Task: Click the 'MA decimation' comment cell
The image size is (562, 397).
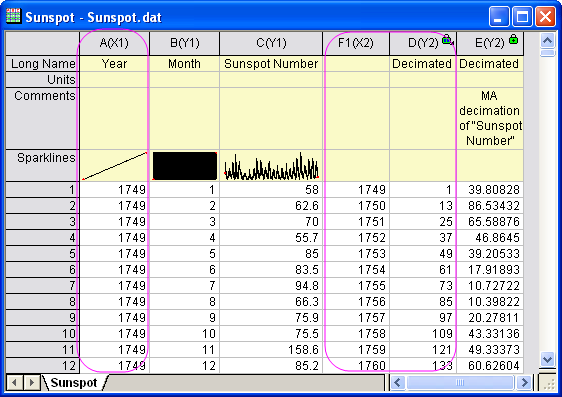Action: click(490, 119)
